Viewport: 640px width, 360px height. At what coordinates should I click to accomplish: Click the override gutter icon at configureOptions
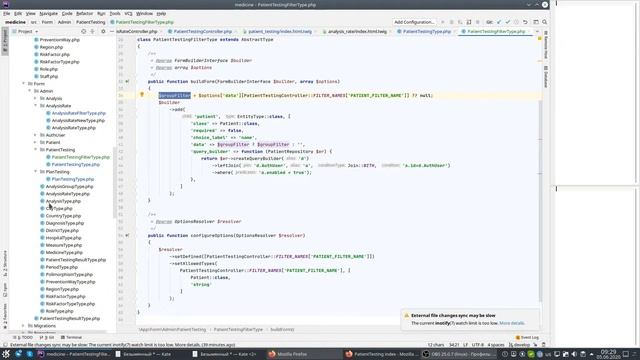click(x=127, y=236)
